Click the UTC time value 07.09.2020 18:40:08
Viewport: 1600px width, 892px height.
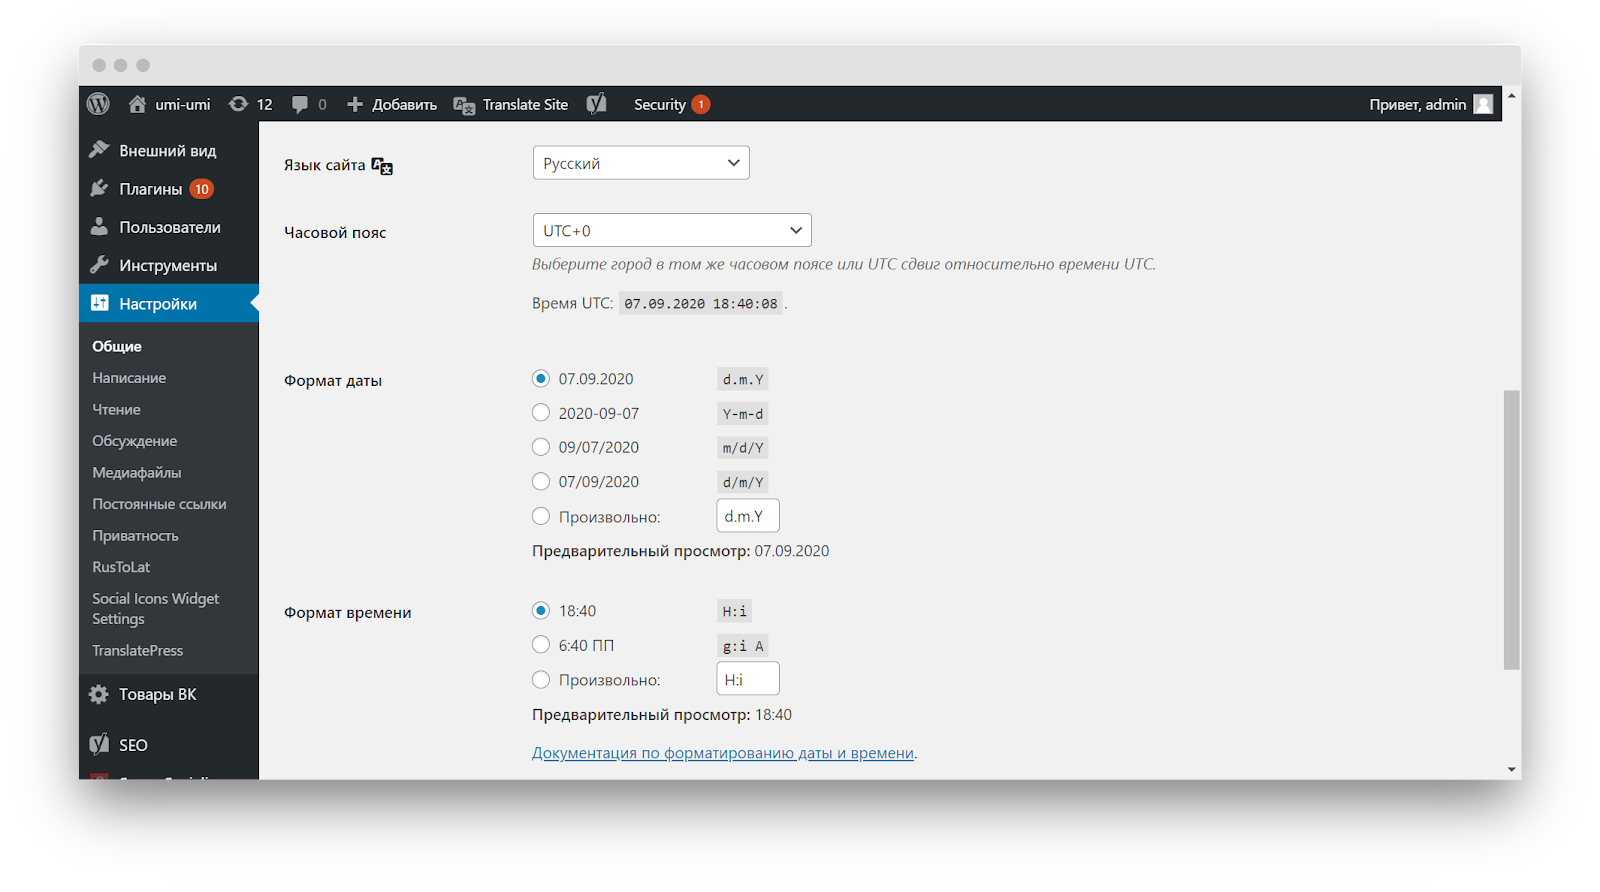pyautogui.click(x=700, y=304)
